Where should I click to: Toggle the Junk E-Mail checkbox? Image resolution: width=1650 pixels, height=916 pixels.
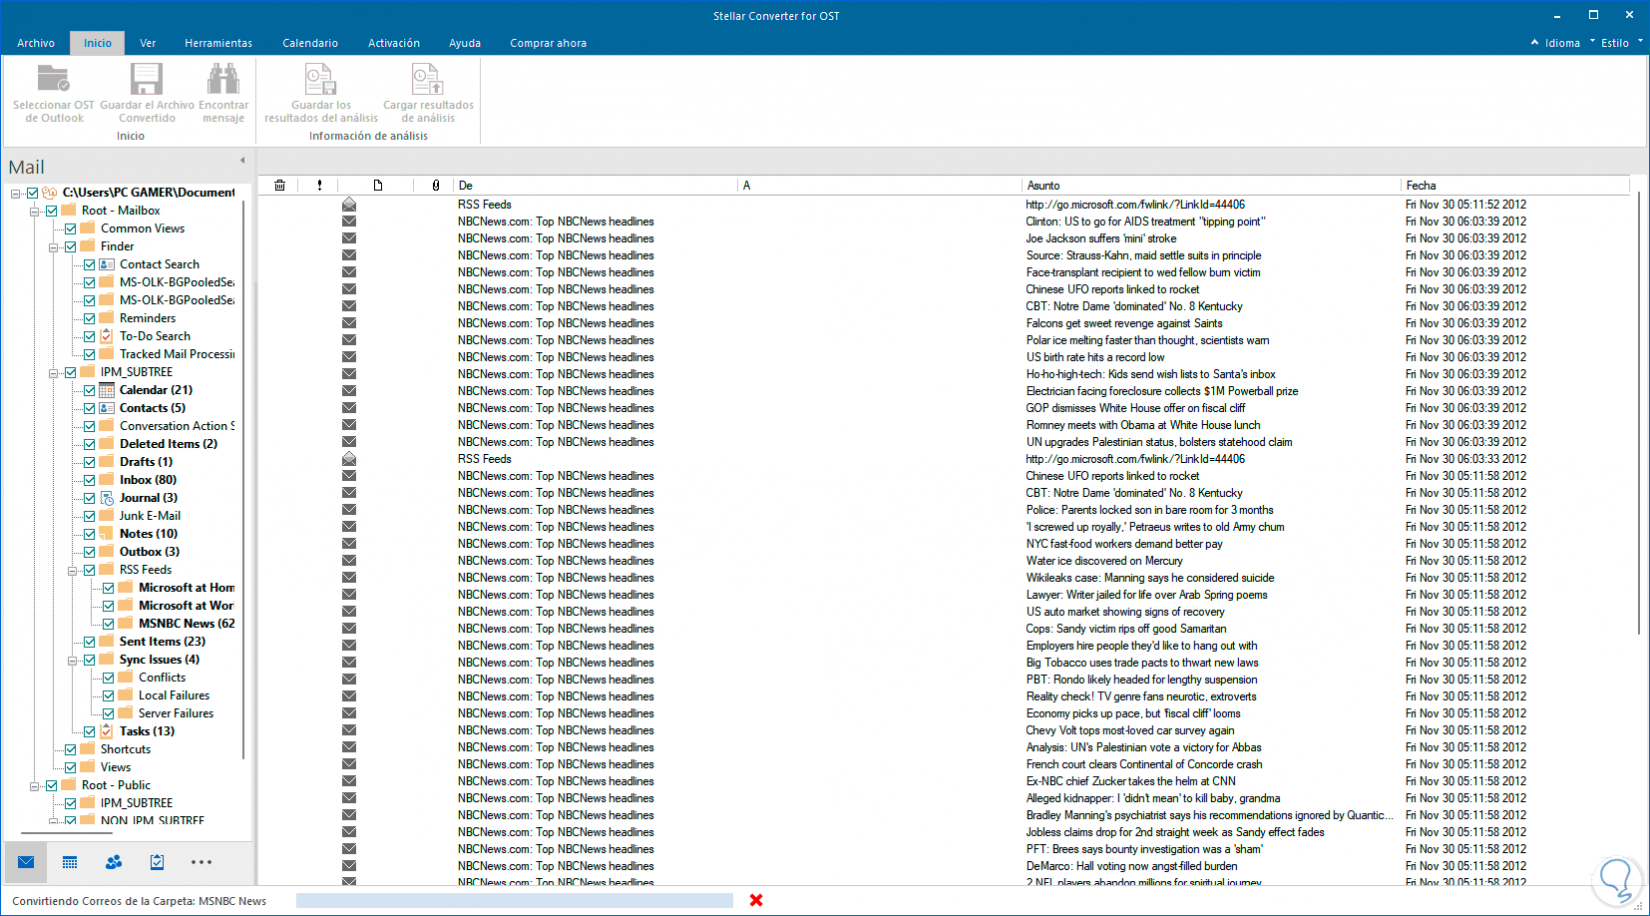point(89,516)
